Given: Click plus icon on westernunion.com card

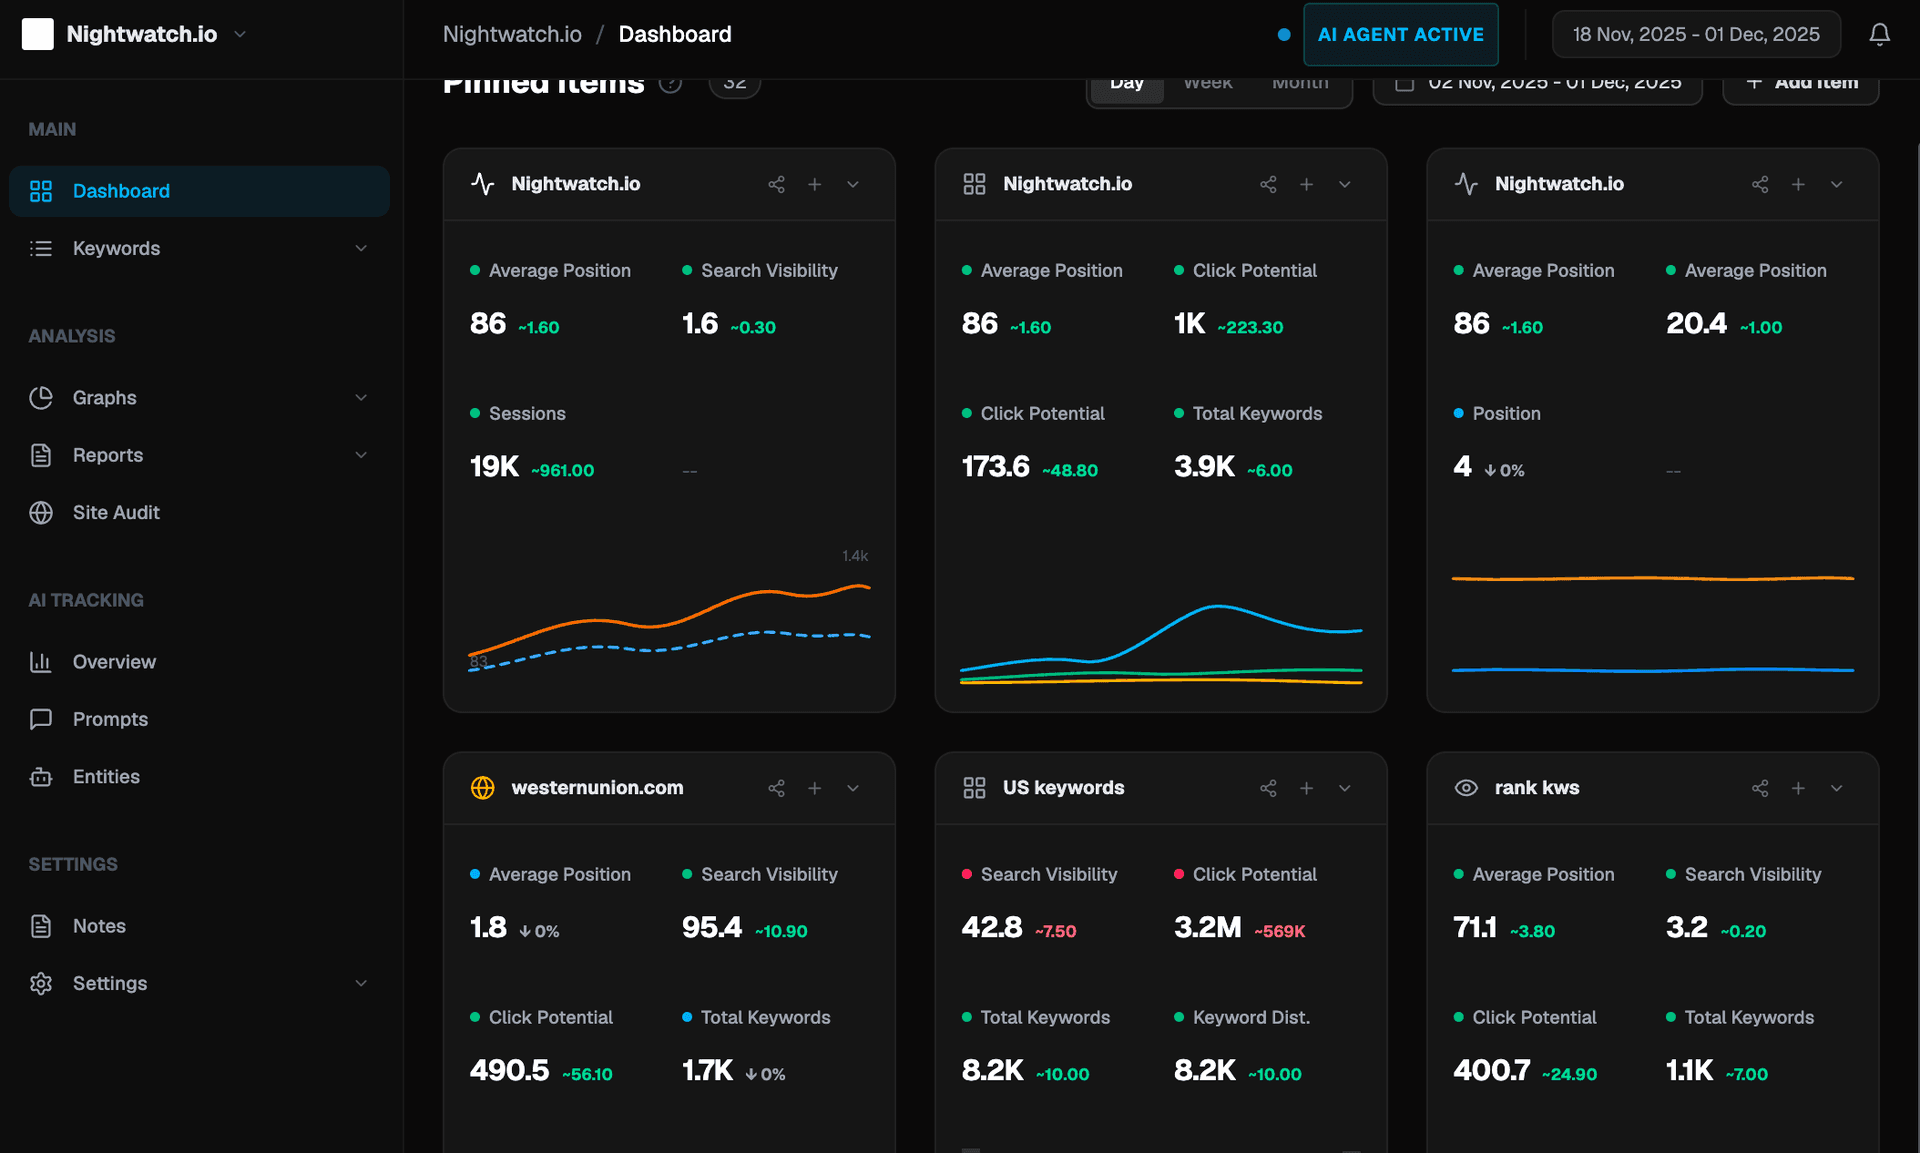Looking at the screenshot, I should click(814, 788).
